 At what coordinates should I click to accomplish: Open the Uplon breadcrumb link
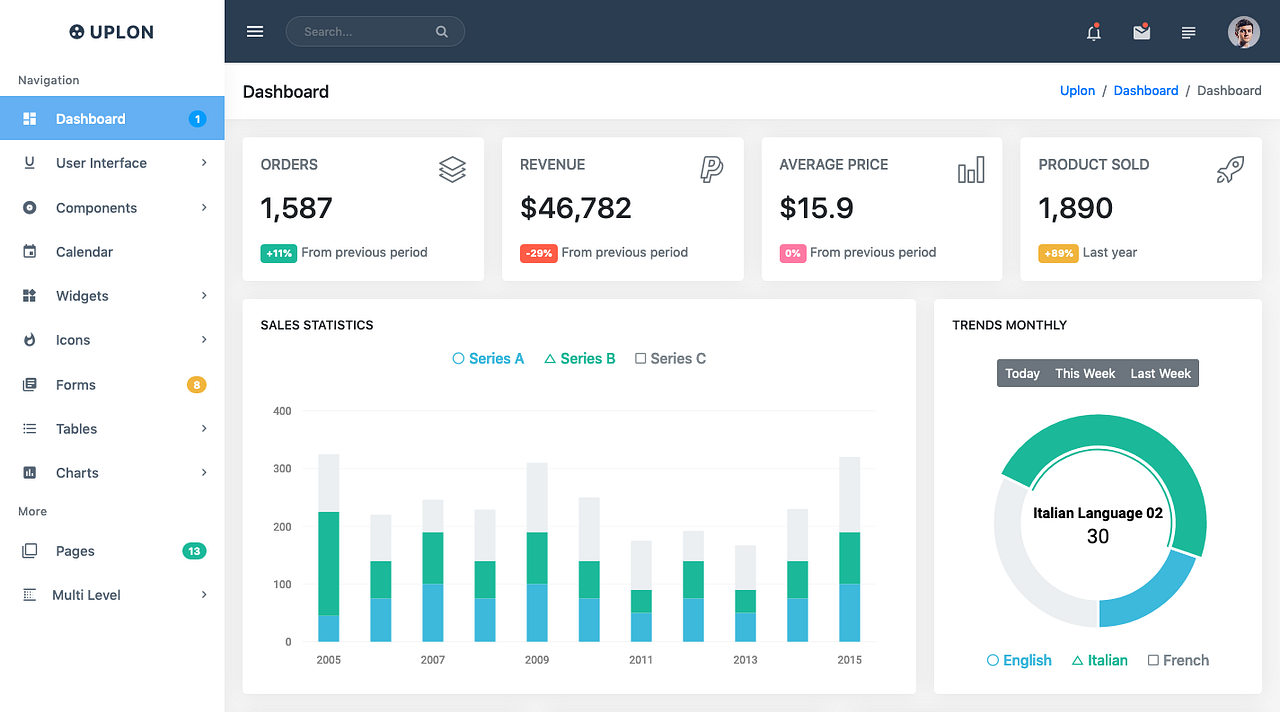(1077, 90)
